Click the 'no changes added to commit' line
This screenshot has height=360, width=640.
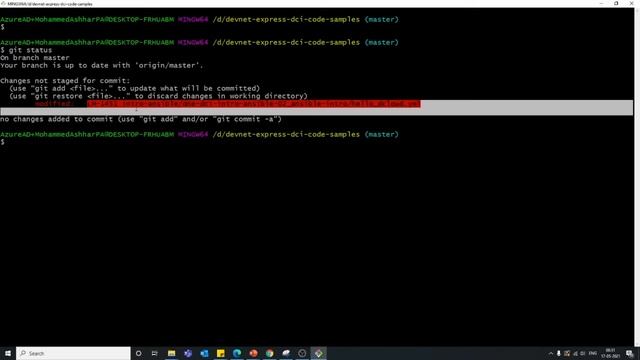coord(141,119)
